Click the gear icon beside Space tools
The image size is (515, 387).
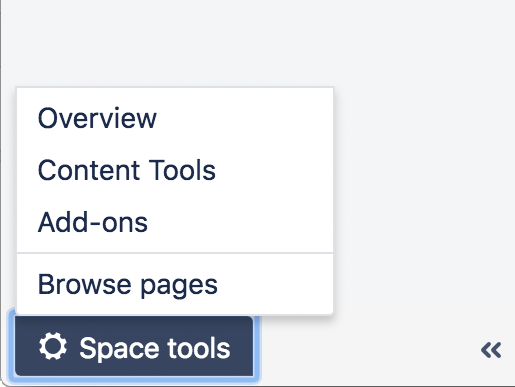tap(53, 346)
